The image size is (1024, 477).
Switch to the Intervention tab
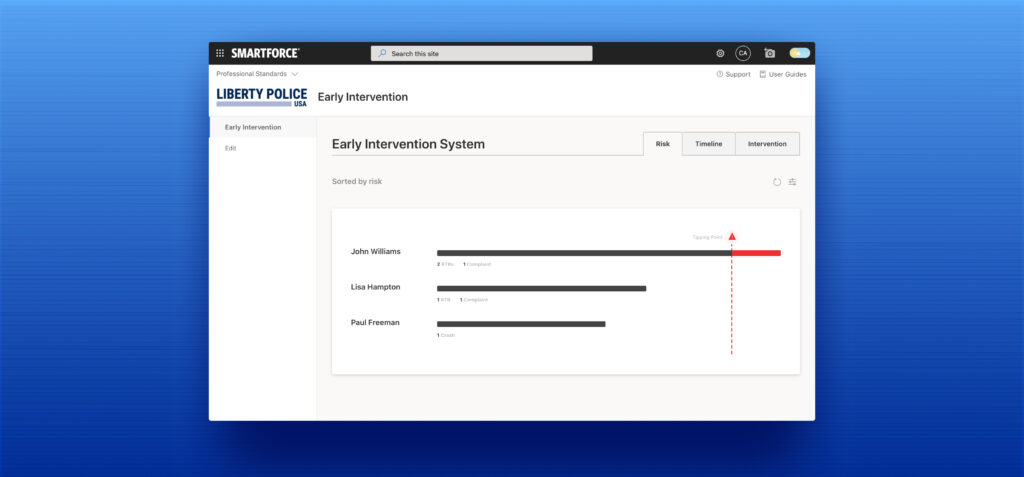[x=767, y=144]
